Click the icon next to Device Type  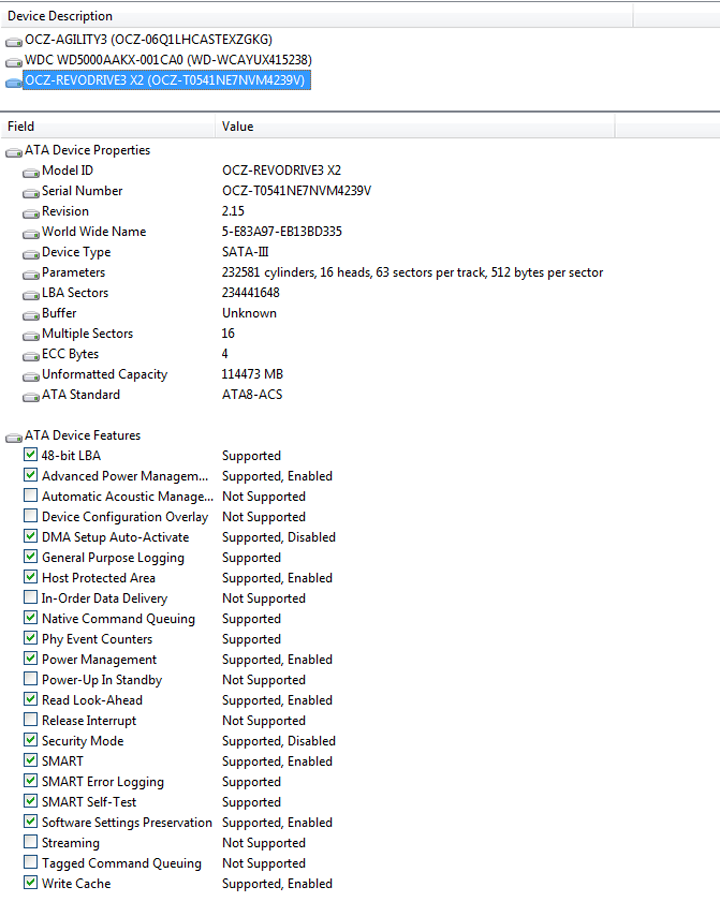pyautogui.click(x=31, y=254)
